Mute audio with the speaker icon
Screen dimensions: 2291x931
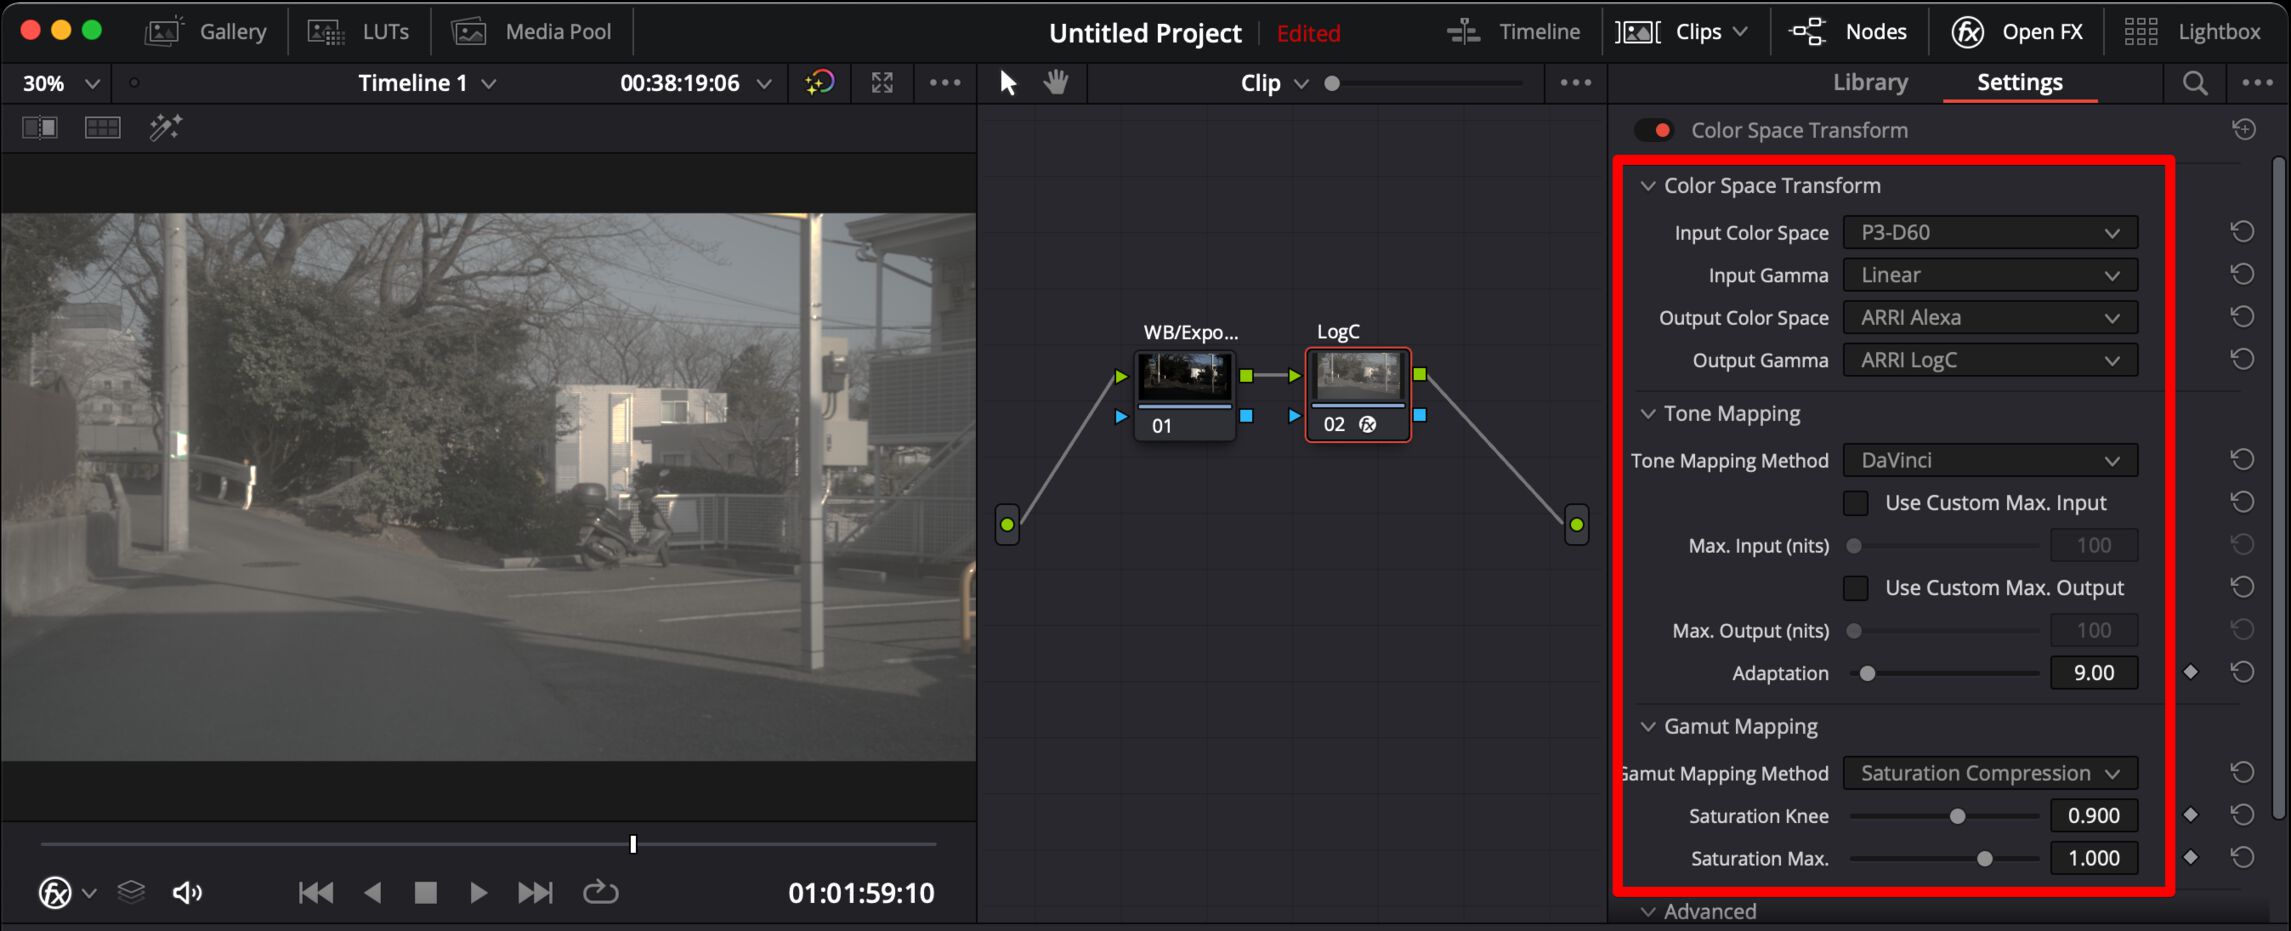tap(187, 892)
